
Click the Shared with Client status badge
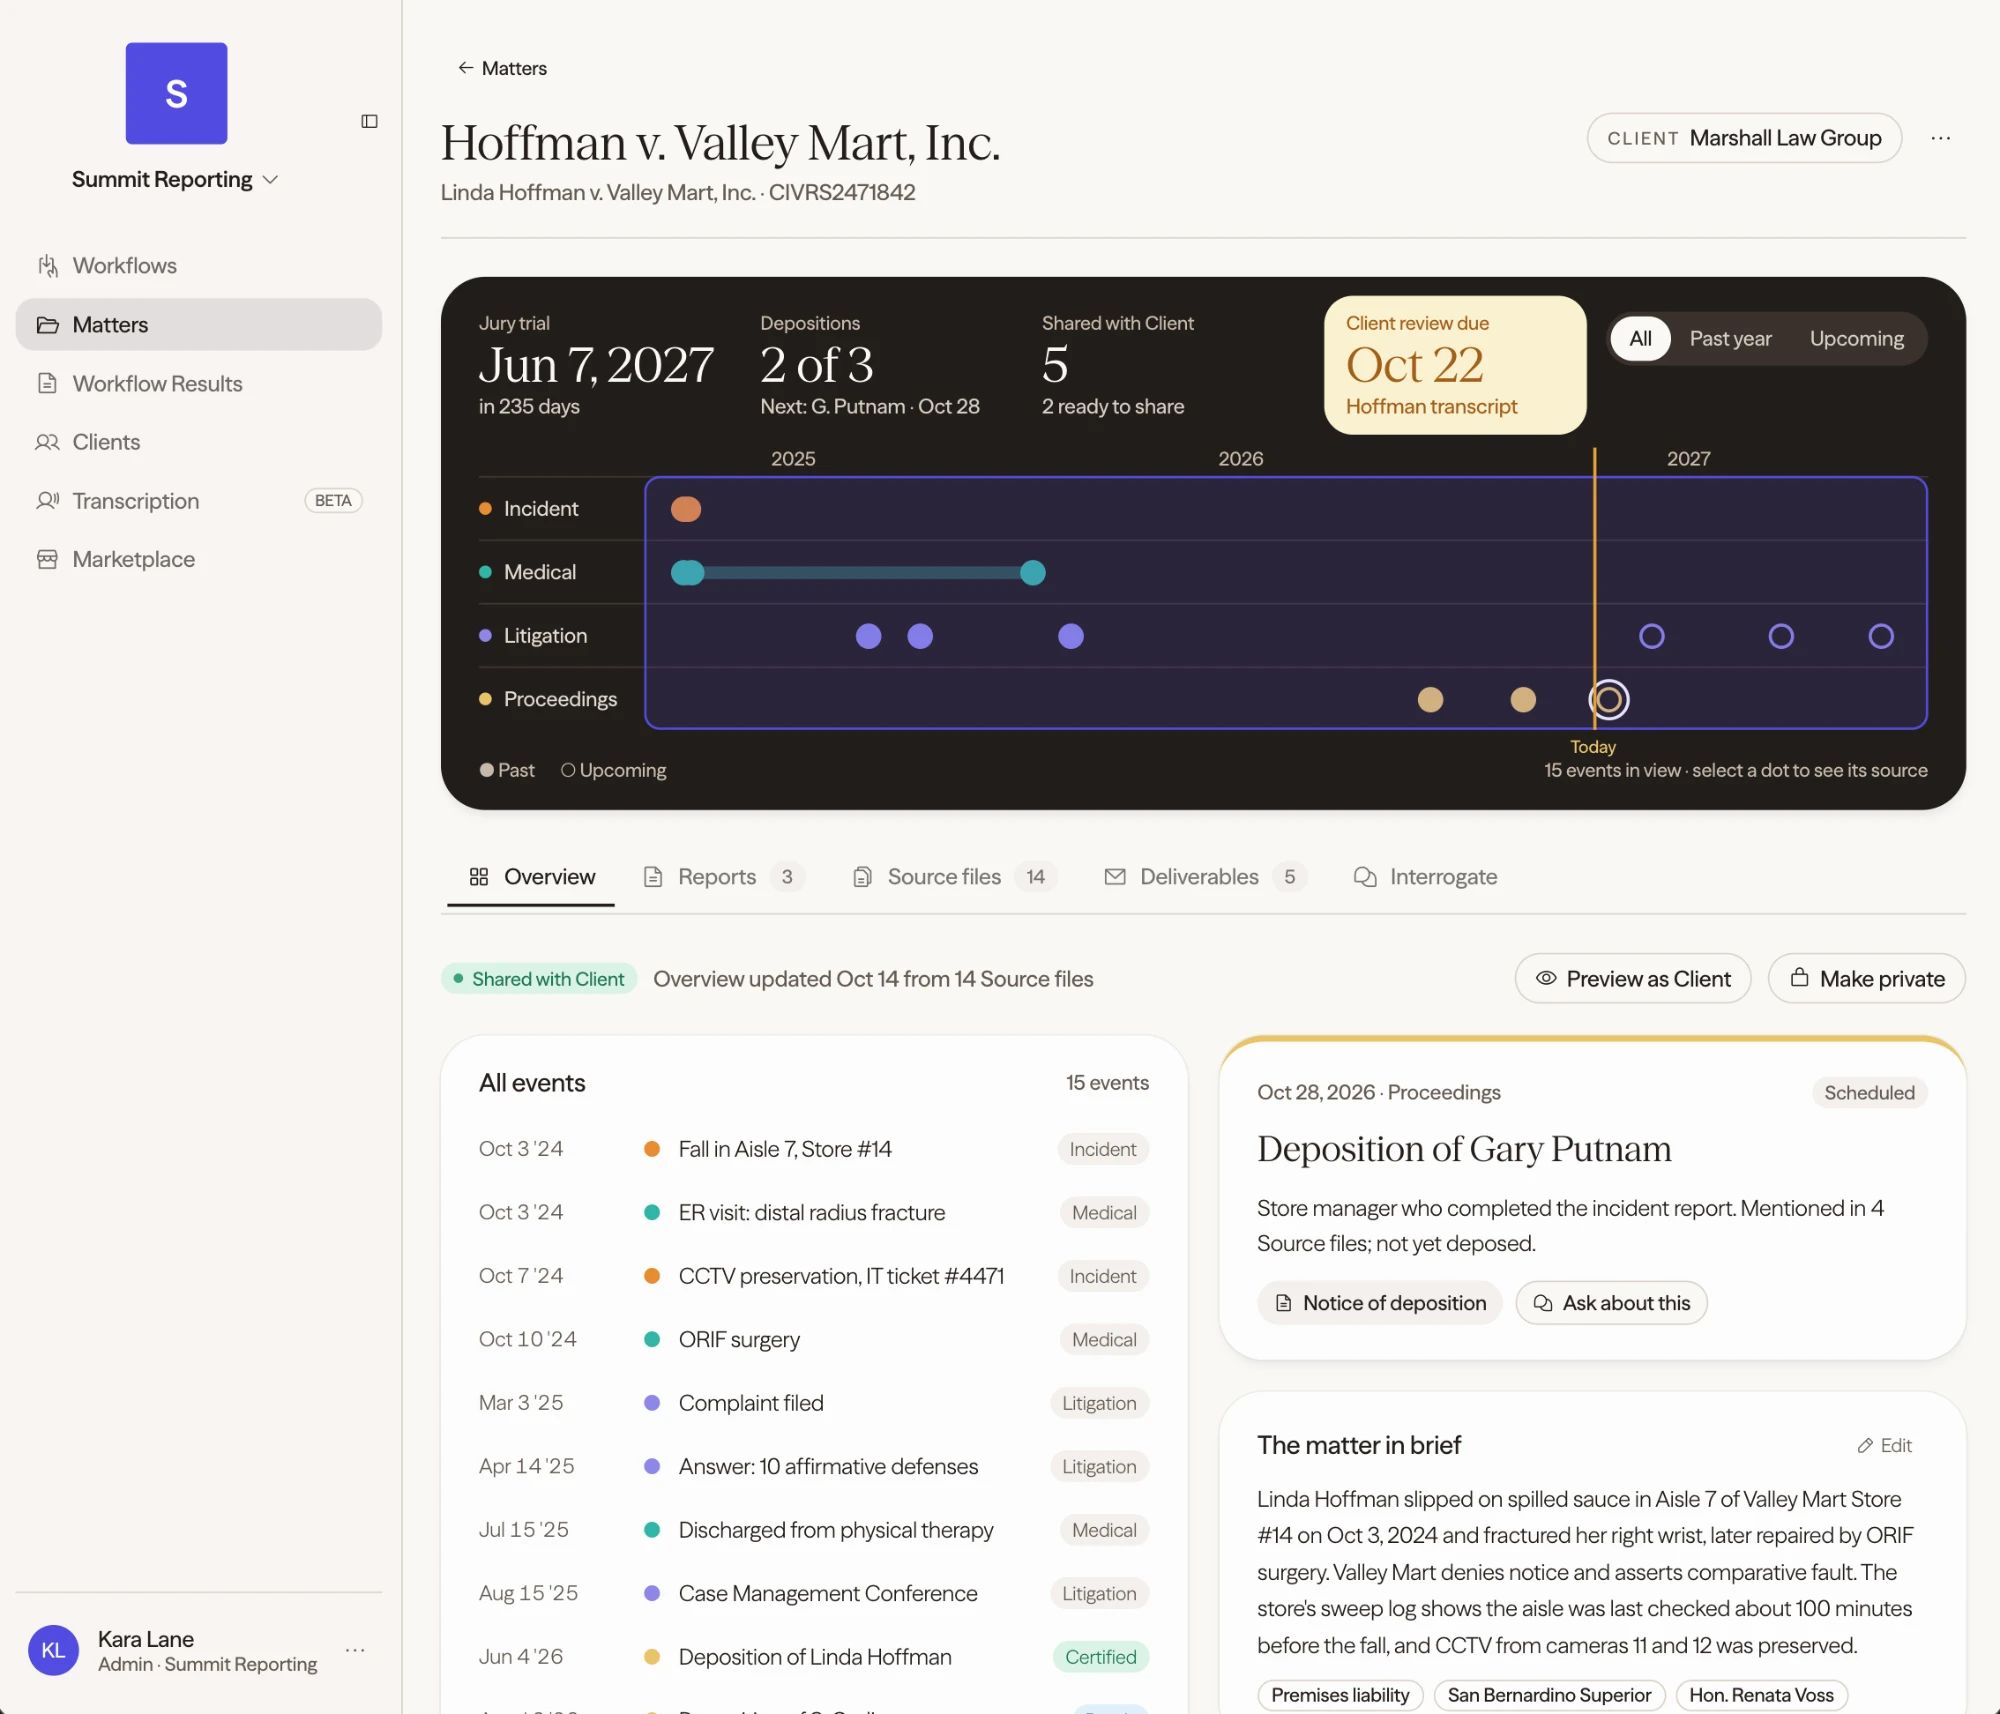coord(539,979)
